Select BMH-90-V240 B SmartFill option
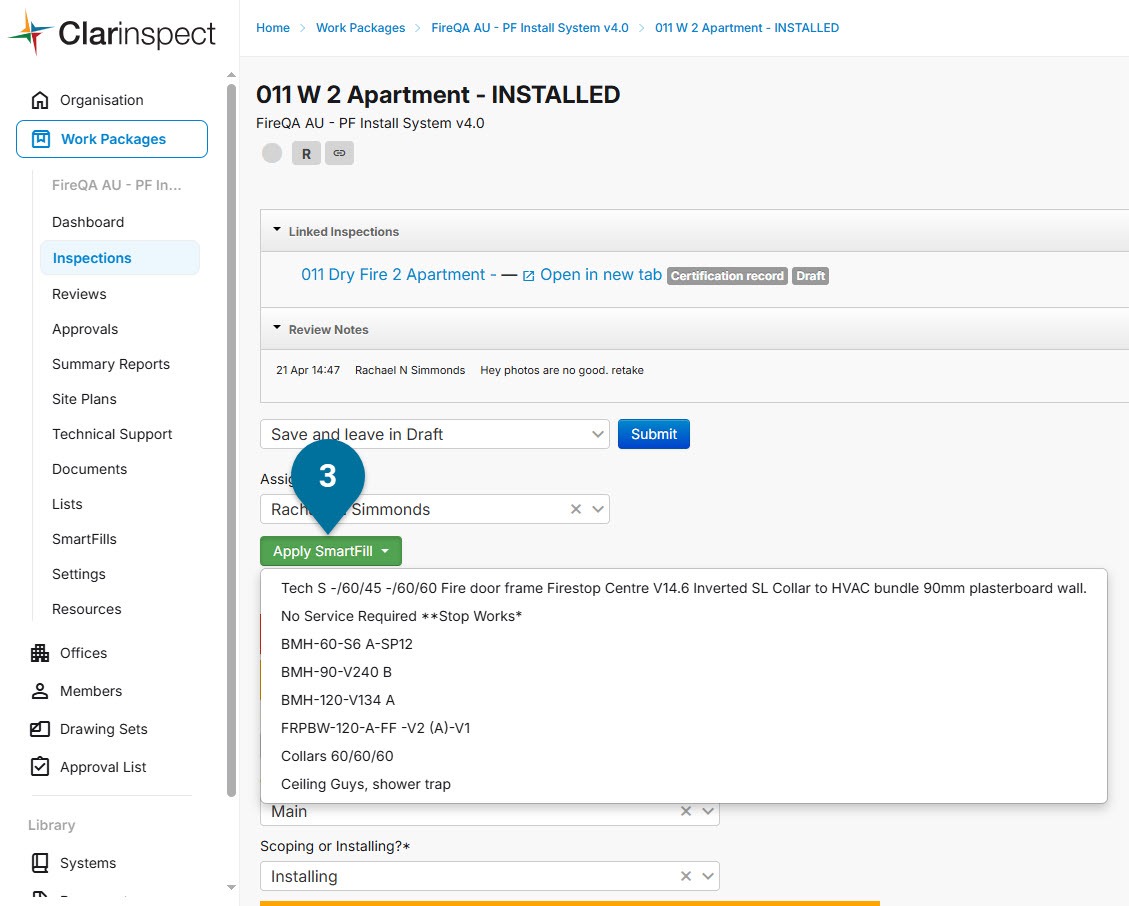Viewport: 1129px width, 906px height. click(x=683, y=673)
